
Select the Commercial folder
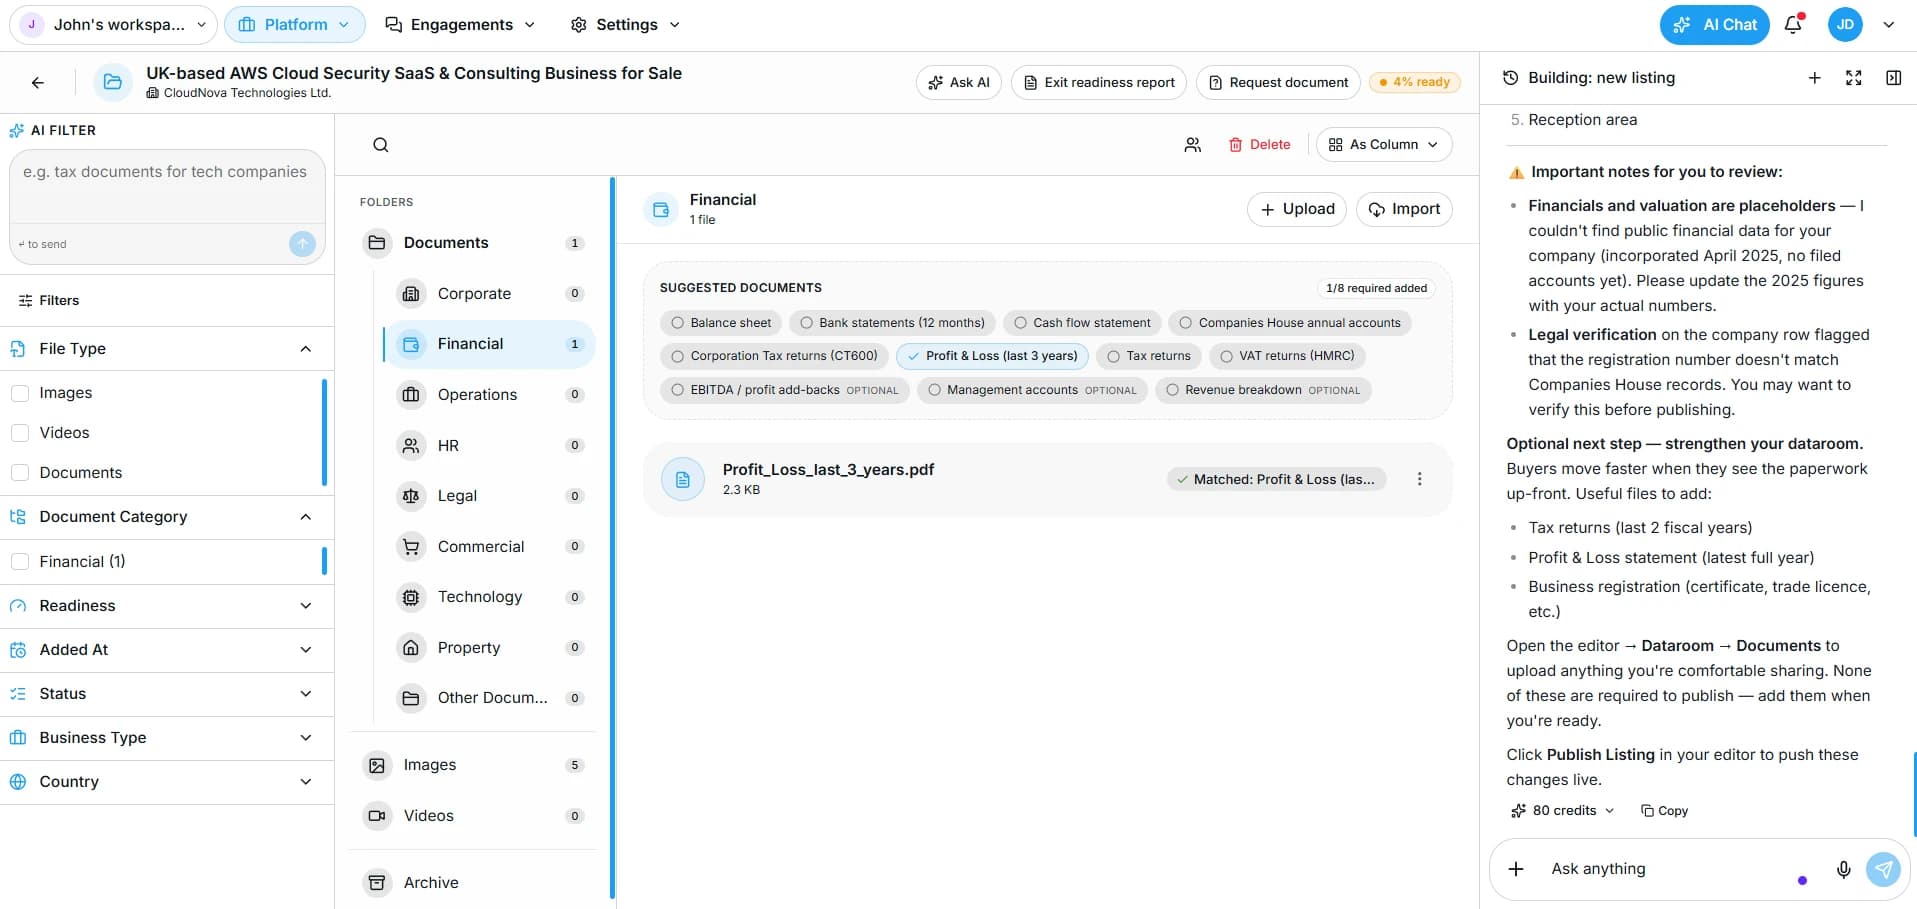pyautogui.click(x=490, y=546)
